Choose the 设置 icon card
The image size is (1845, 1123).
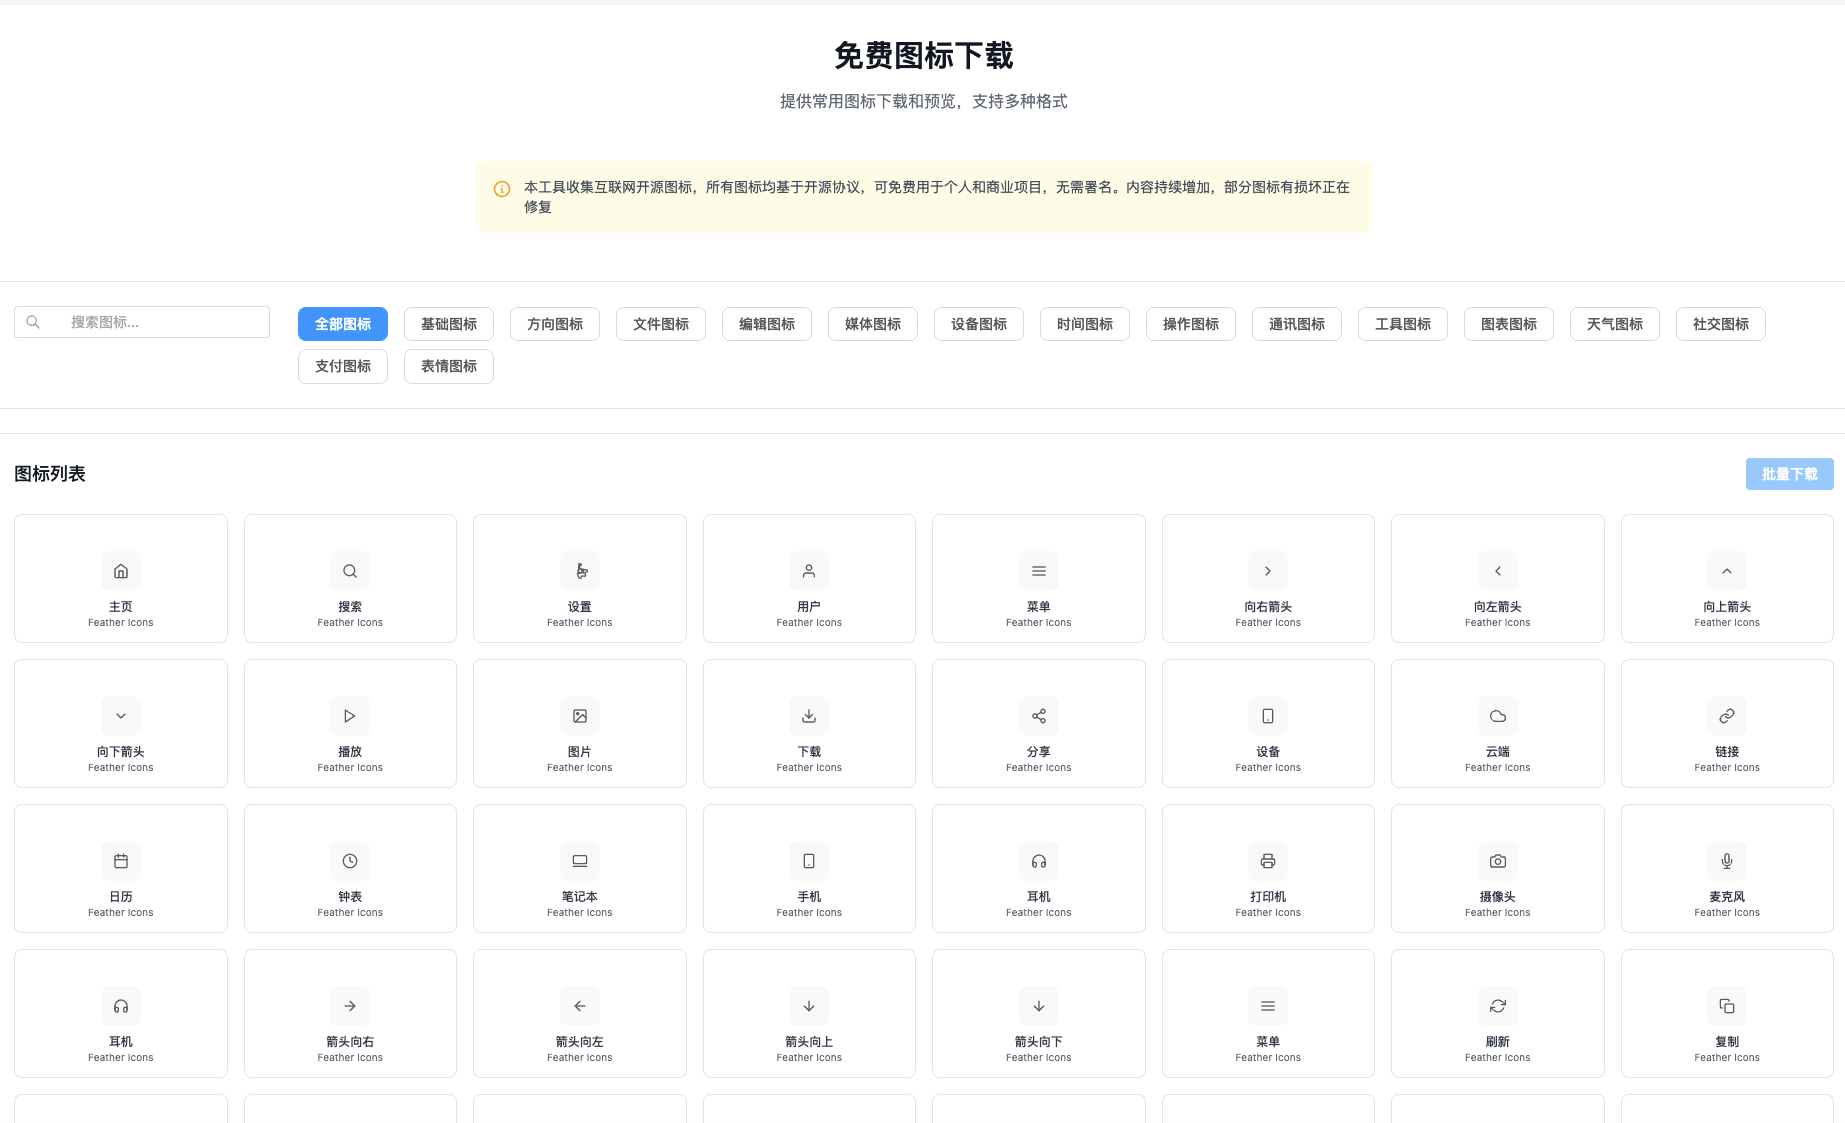click(x=580, y=578)
